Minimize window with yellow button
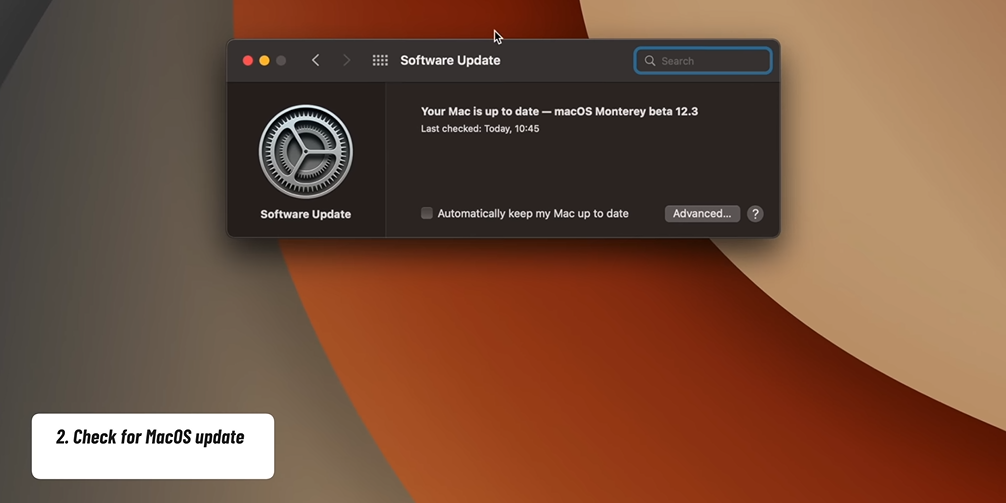Image resolution: width=1006 pixels, height=503 pixels. point(264,60)
